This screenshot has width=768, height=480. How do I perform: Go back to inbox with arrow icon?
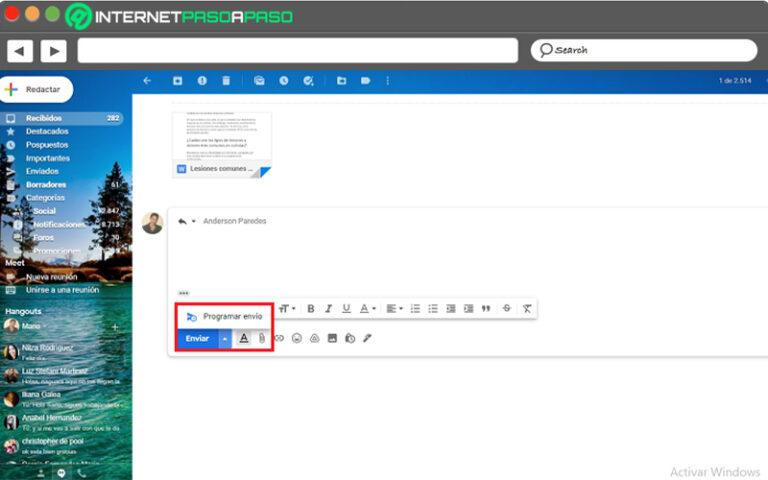(x=147, y=81)
